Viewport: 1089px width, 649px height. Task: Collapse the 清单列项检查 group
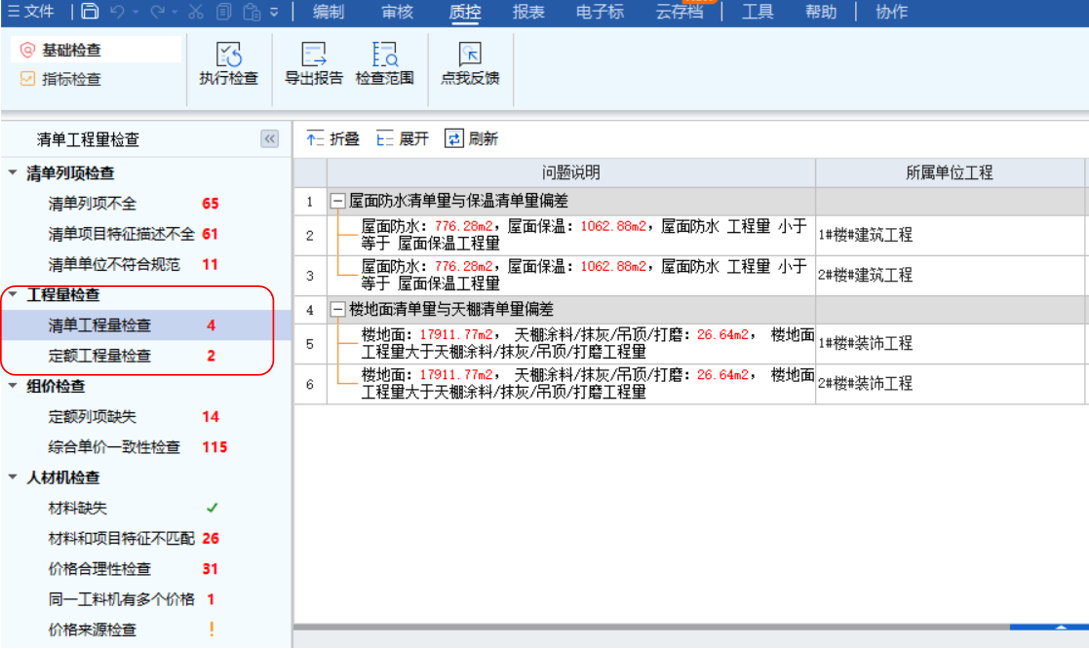tap(13, 172)
